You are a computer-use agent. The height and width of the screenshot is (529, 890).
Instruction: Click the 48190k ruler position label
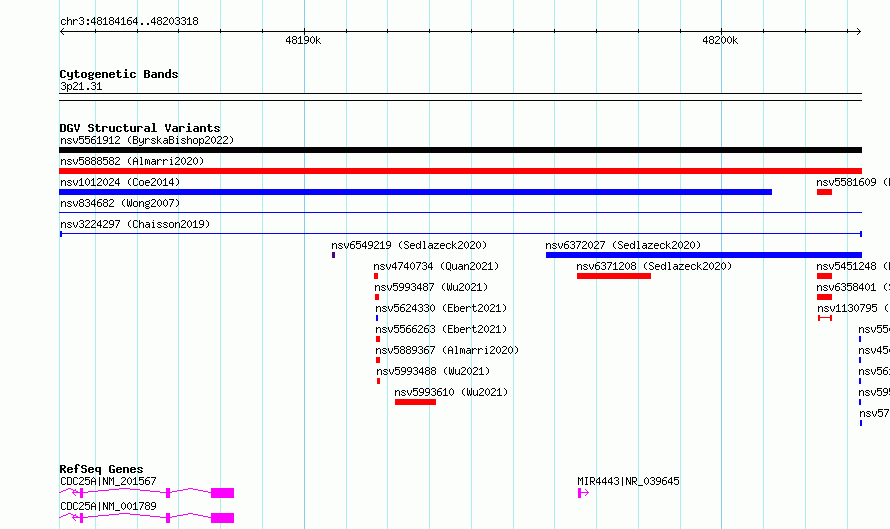(303, 40)
